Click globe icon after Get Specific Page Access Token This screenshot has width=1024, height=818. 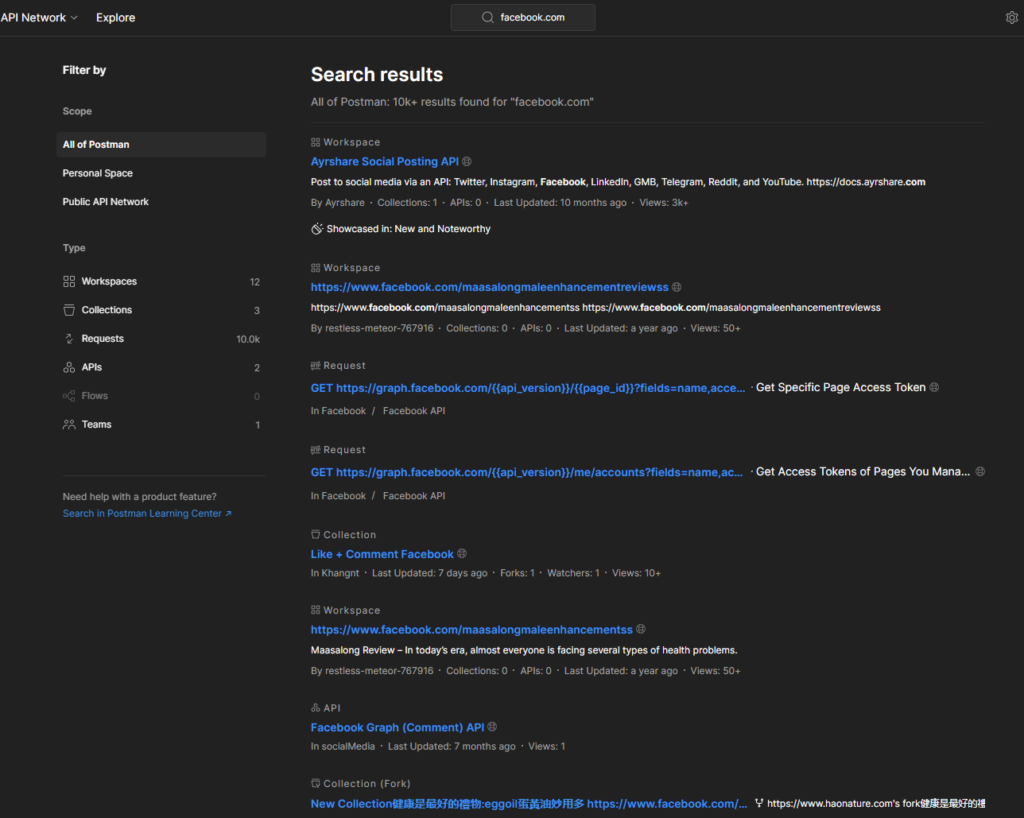[x=935, y=387]
